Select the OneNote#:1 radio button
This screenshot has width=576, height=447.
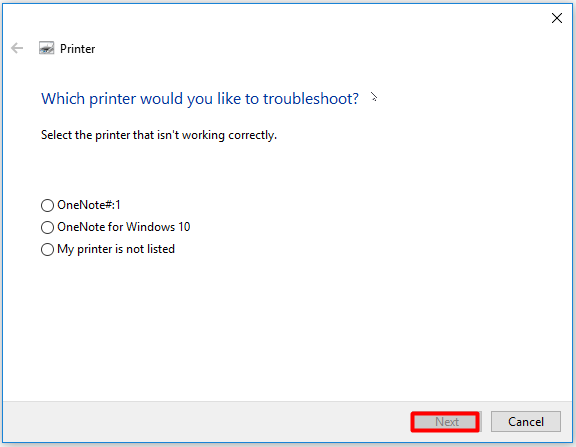click(47, 205)
